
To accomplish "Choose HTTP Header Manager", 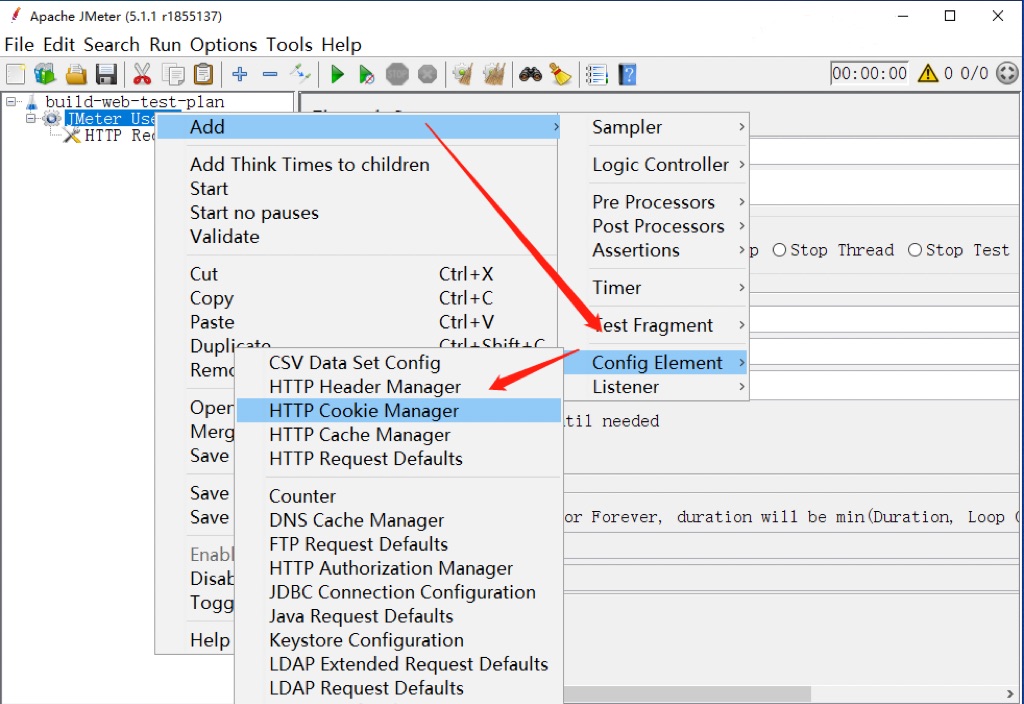I will click(399, 387).
